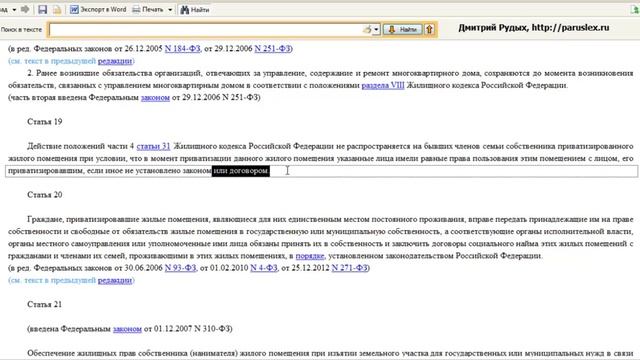The image size is (640, 360).
Task: Open законом link dated 01.12.2007
Action: coord(127,329)
